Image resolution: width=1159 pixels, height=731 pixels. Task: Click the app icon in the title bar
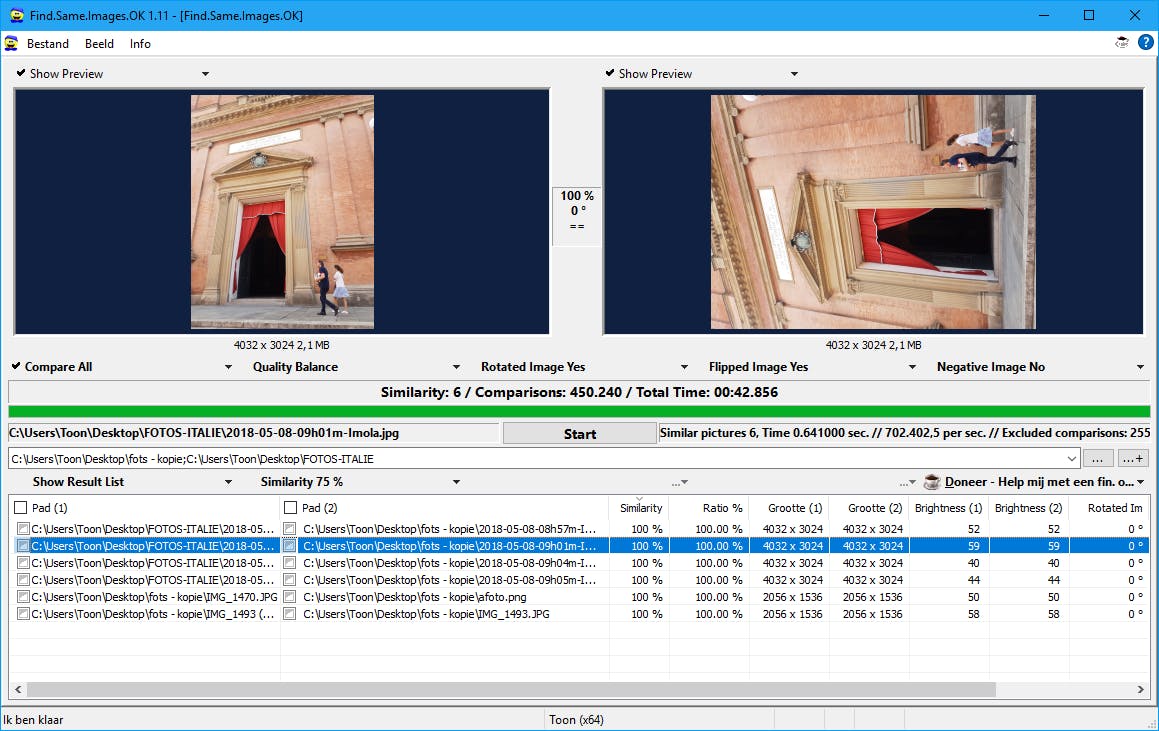(16, 16)
